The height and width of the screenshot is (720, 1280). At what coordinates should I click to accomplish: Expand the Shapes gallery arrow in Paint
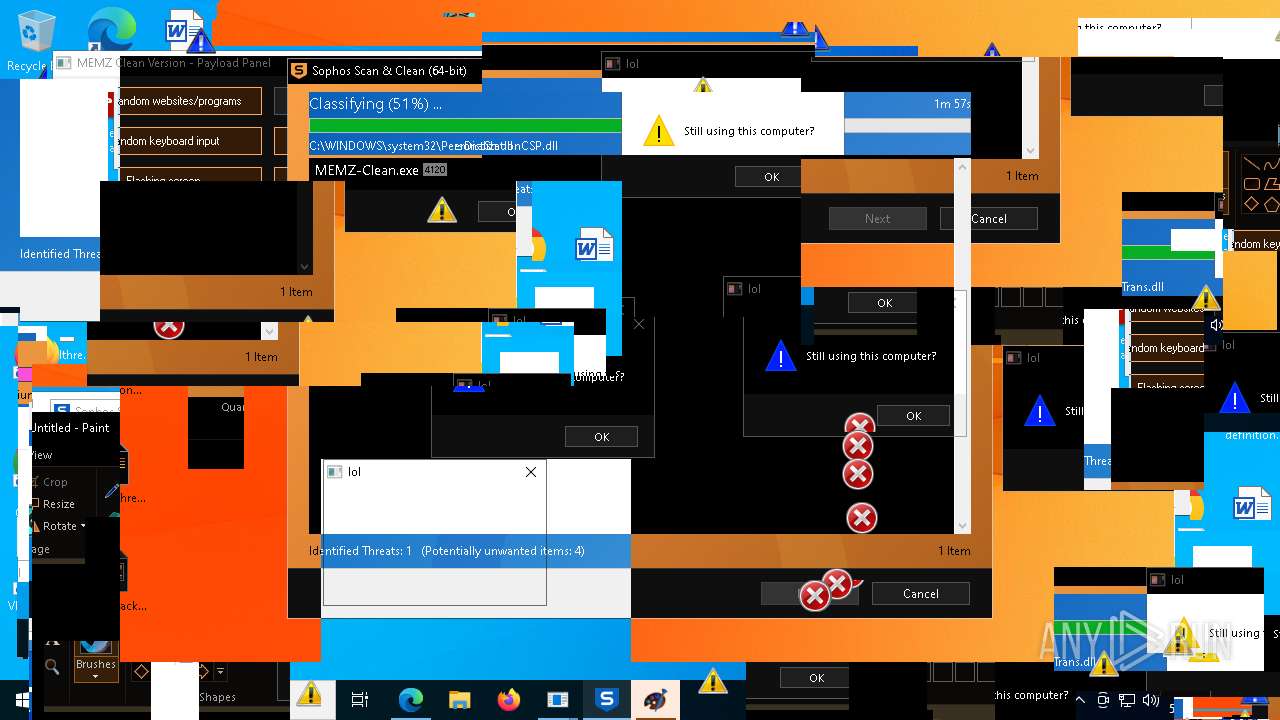tap(220, 671)
